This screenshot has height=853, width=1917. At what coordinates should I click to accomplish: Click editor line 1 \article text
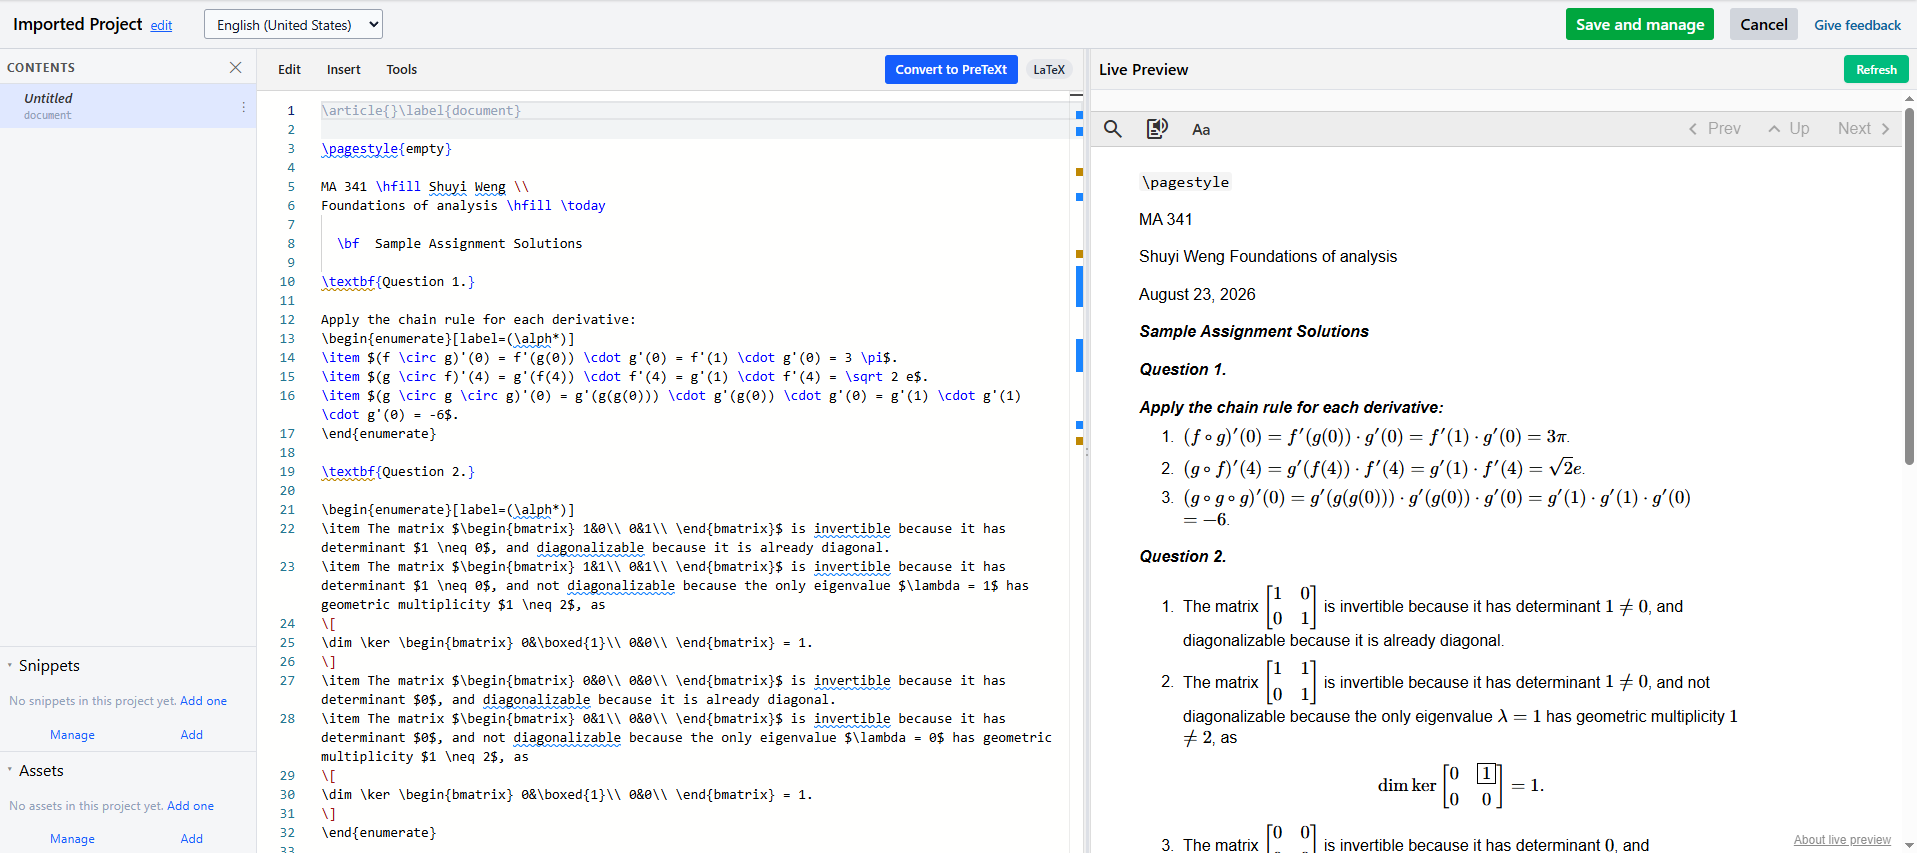pyautogui.click(x=421, y=111)
